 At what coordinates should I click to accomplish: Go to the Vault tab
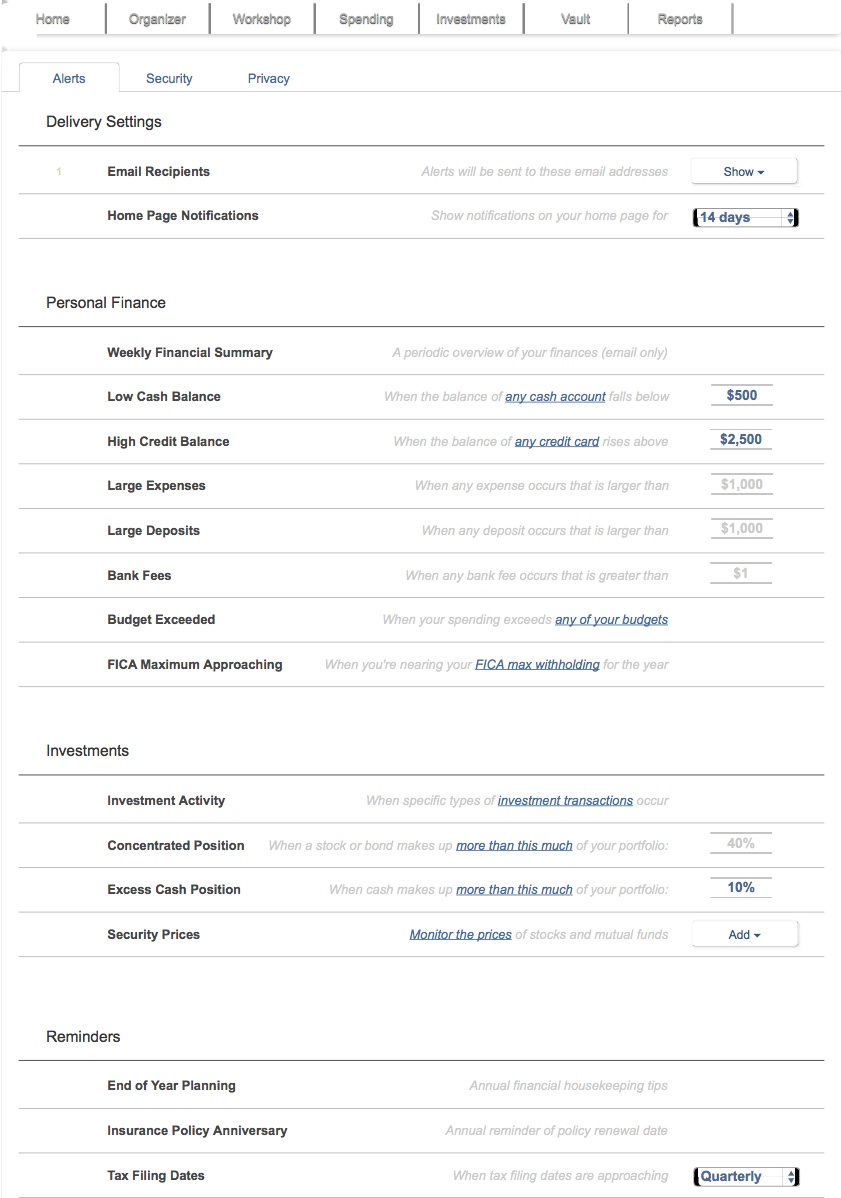pyautogui.click(x=576, y=19)
